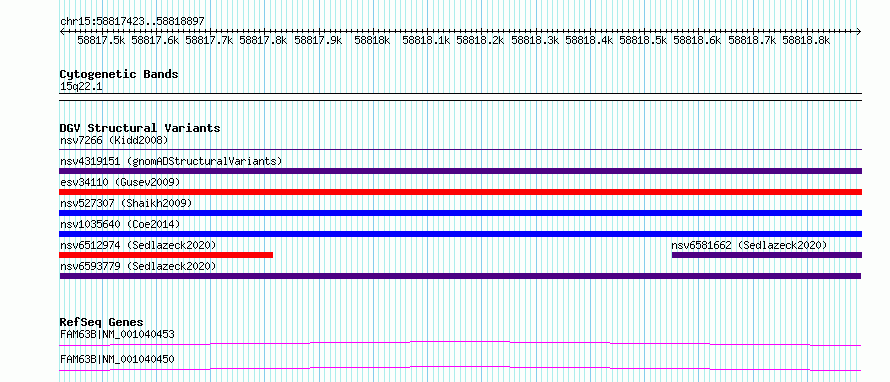Image resolution: width=890 pixels, height=382 pixels.
Task: Click the red esv34110 variant bar
Action: tap(460, 192)
